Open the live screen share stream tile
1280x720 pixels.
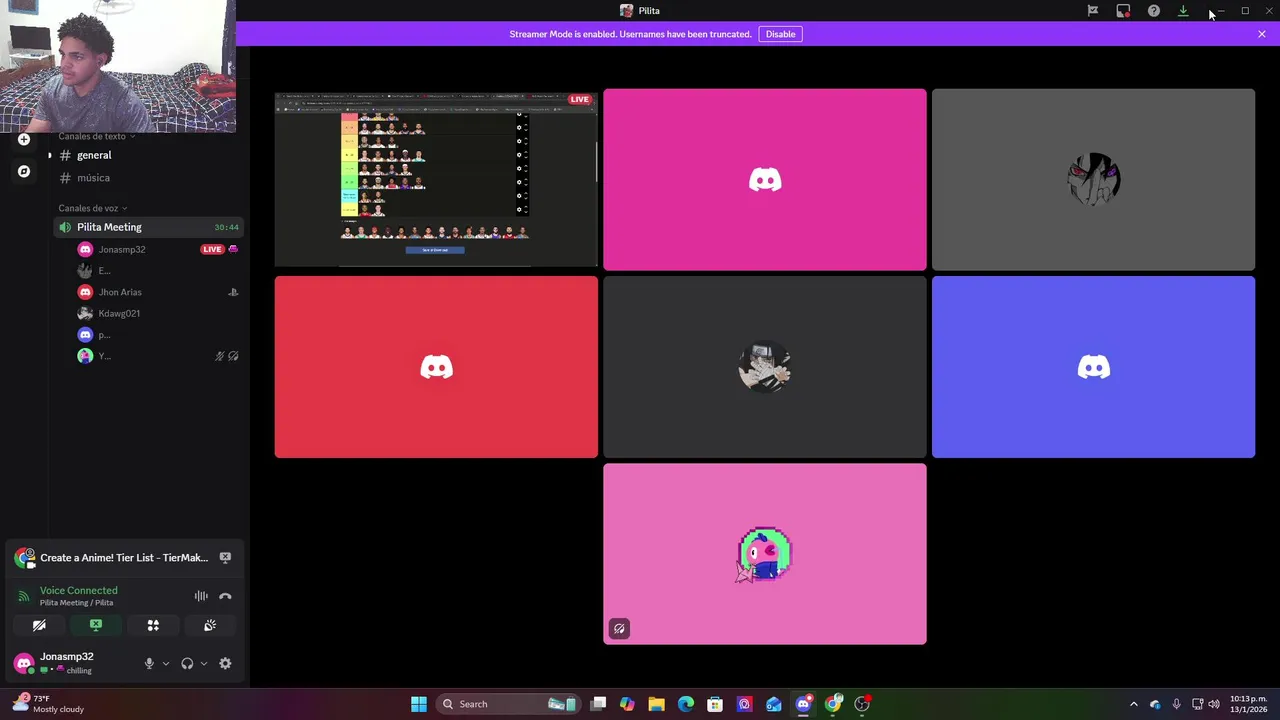click(436, 180)
